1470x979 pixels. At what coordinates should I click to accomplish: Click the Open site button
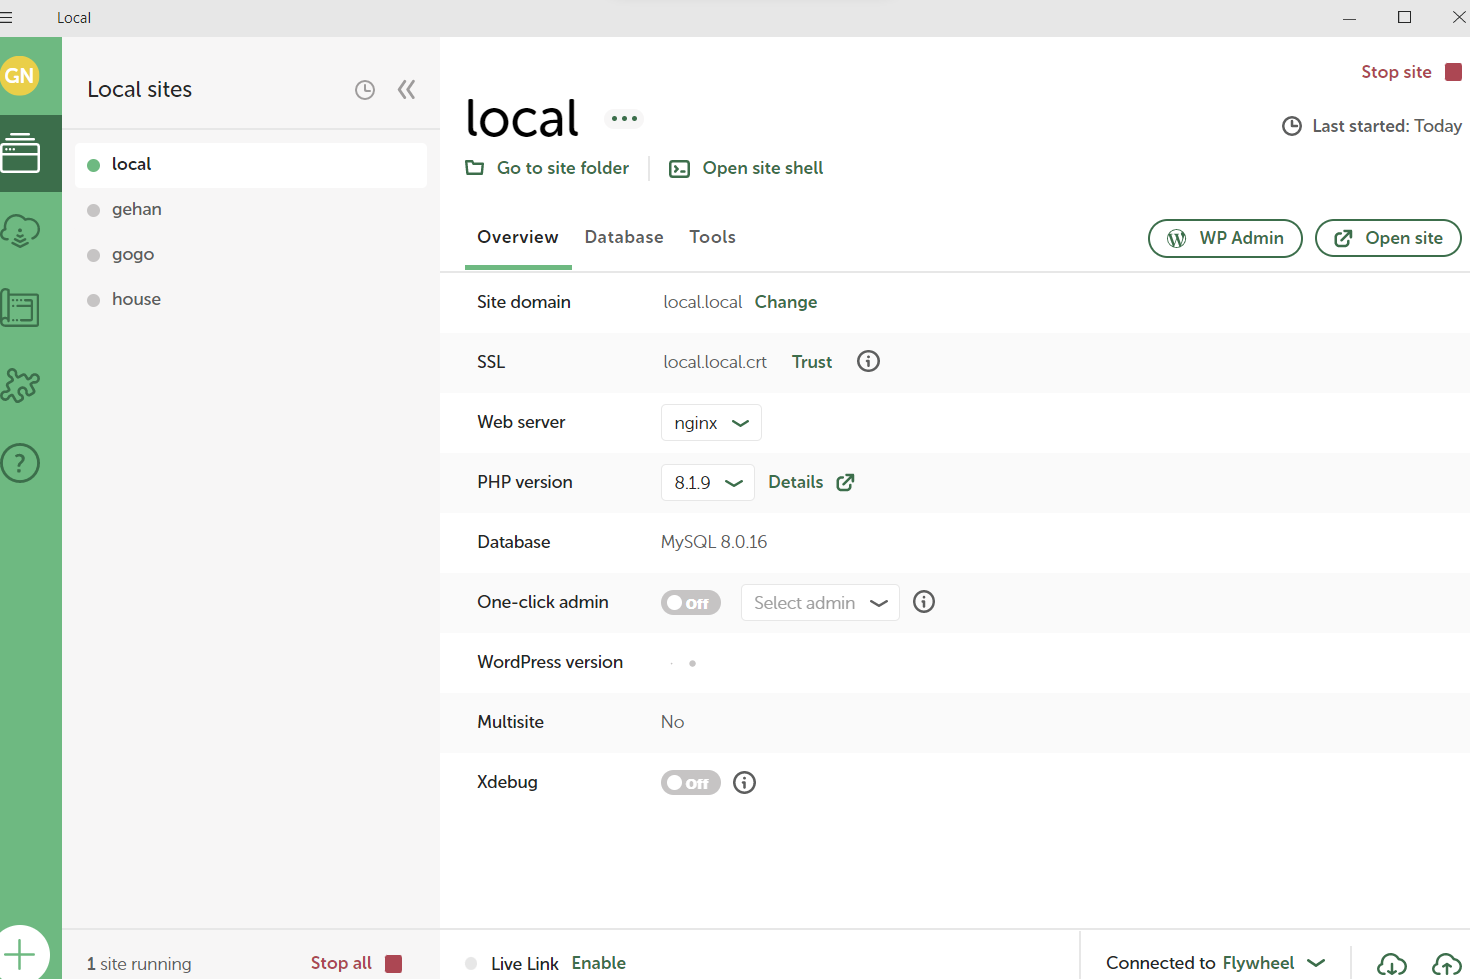tap(1388, 238)
